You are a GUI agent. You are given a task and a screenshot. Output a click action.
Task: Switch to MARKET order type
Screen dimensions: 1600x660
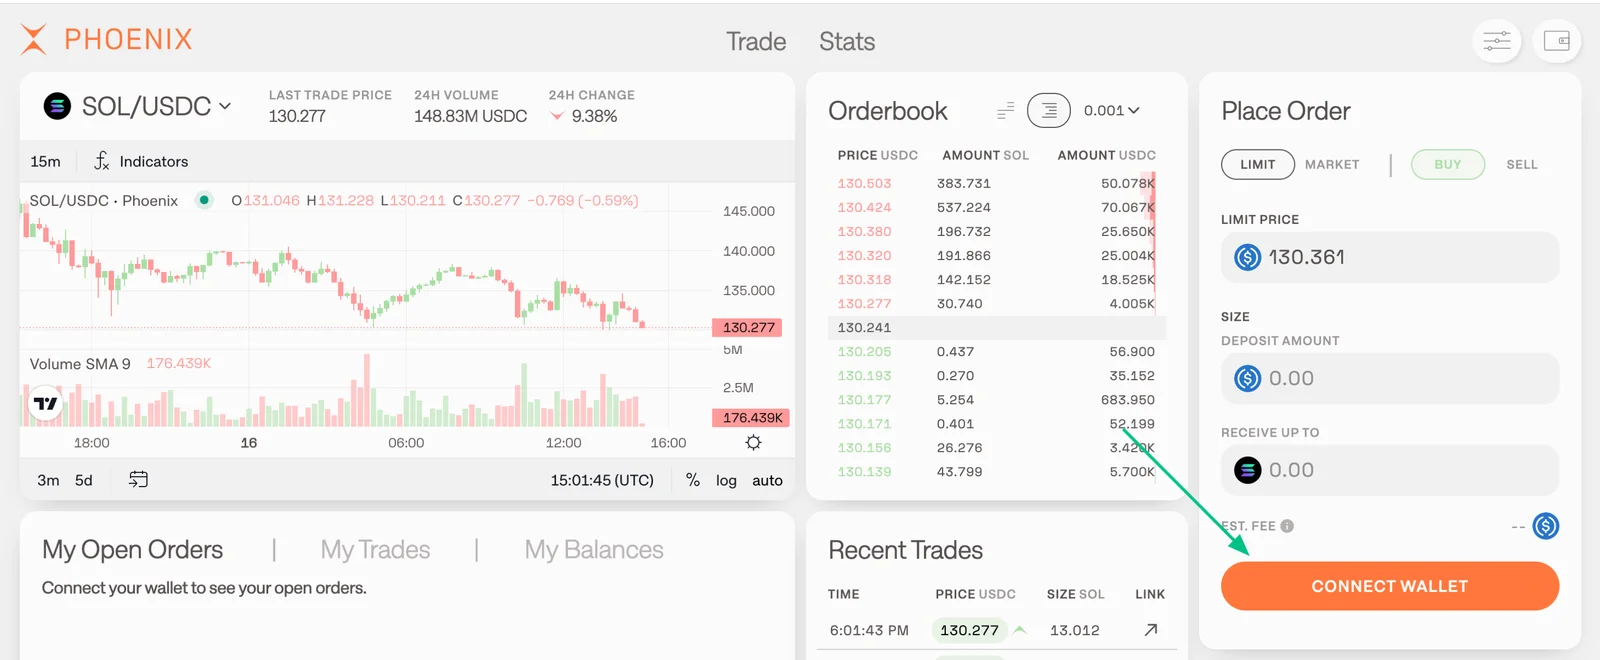[x=1332, y=164]
